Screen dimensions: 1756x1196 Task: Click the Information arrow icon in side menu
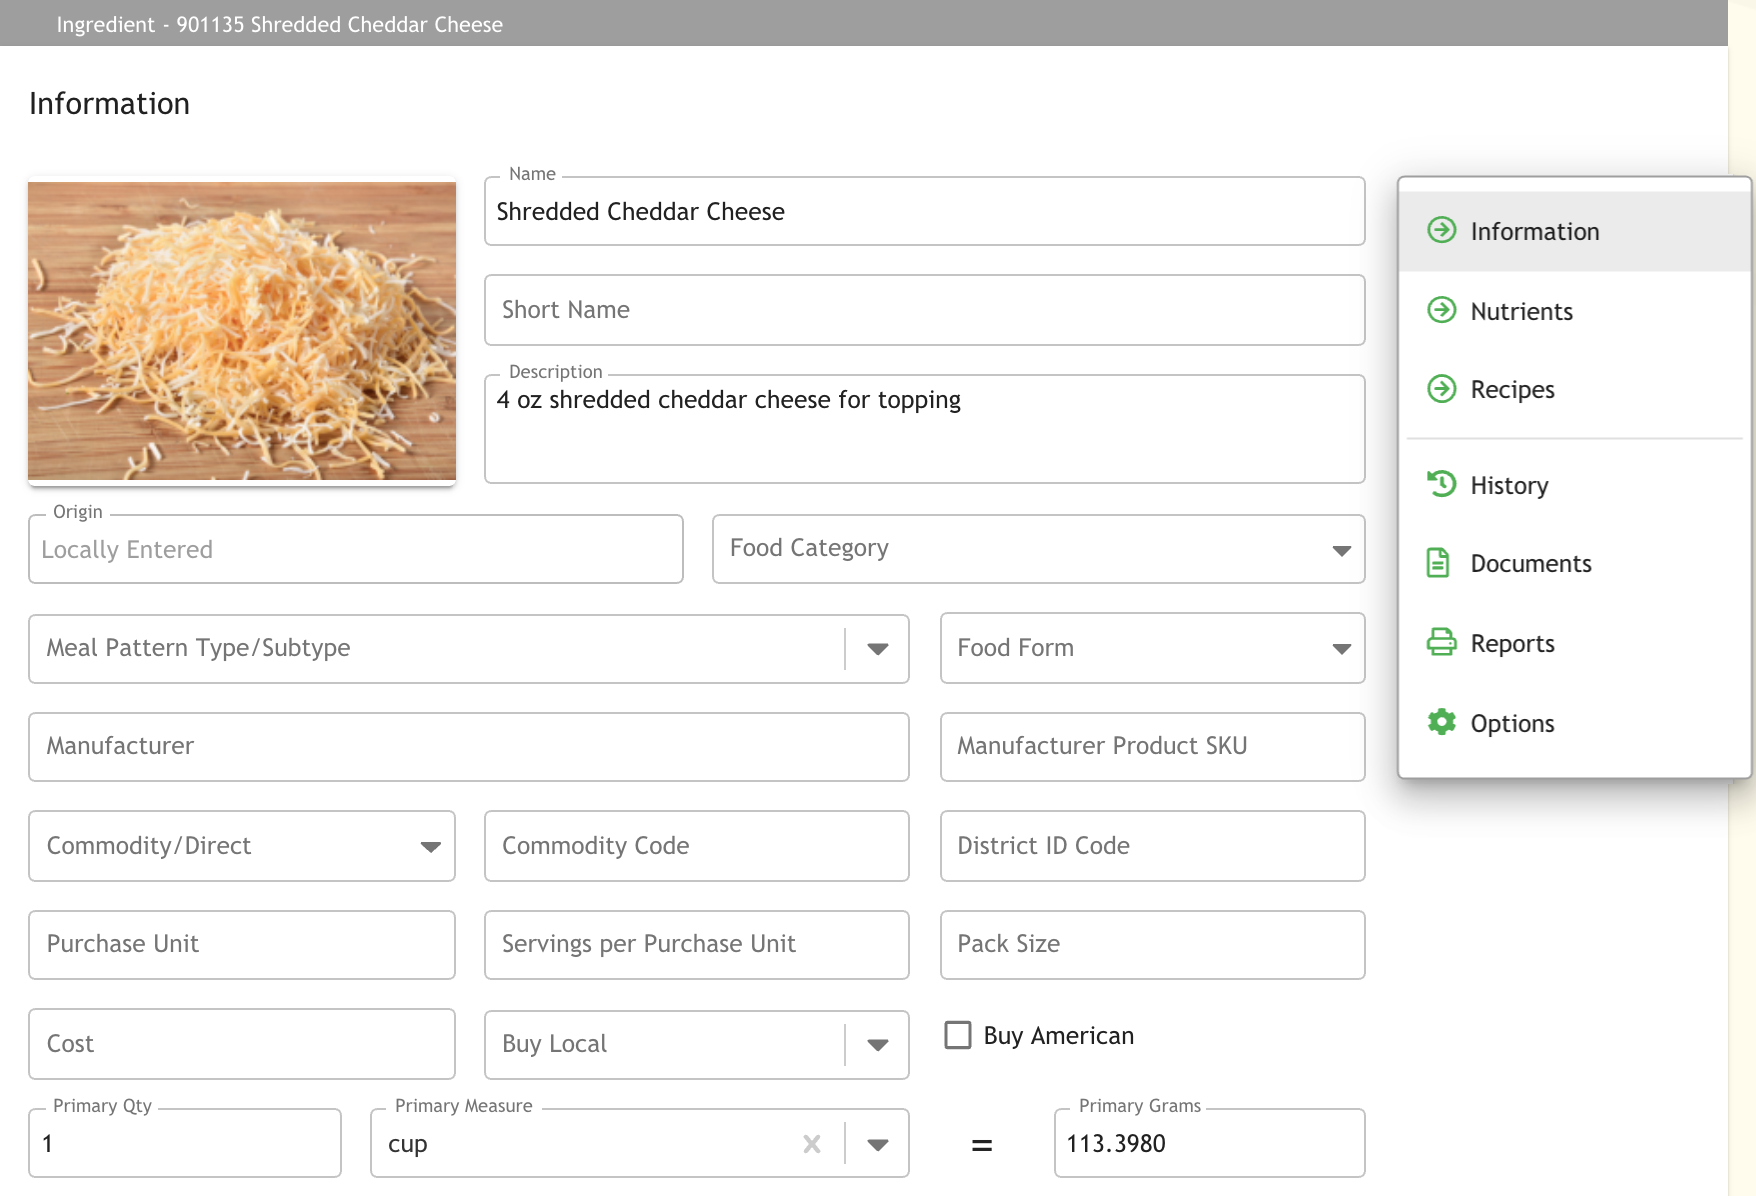pyautogui.click(x=1441, y=230)
